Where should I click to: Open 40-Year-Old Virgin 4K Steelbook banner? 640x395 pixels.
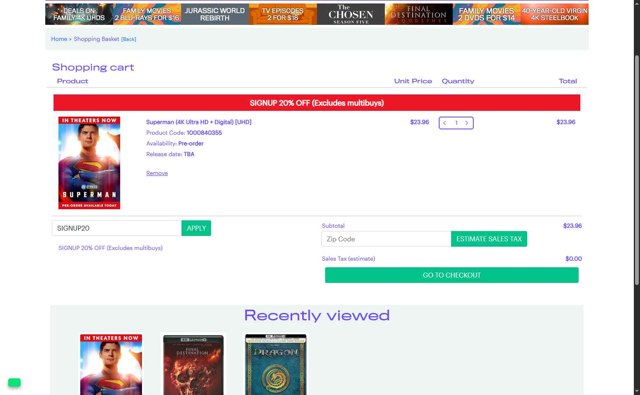click(555, 14)
